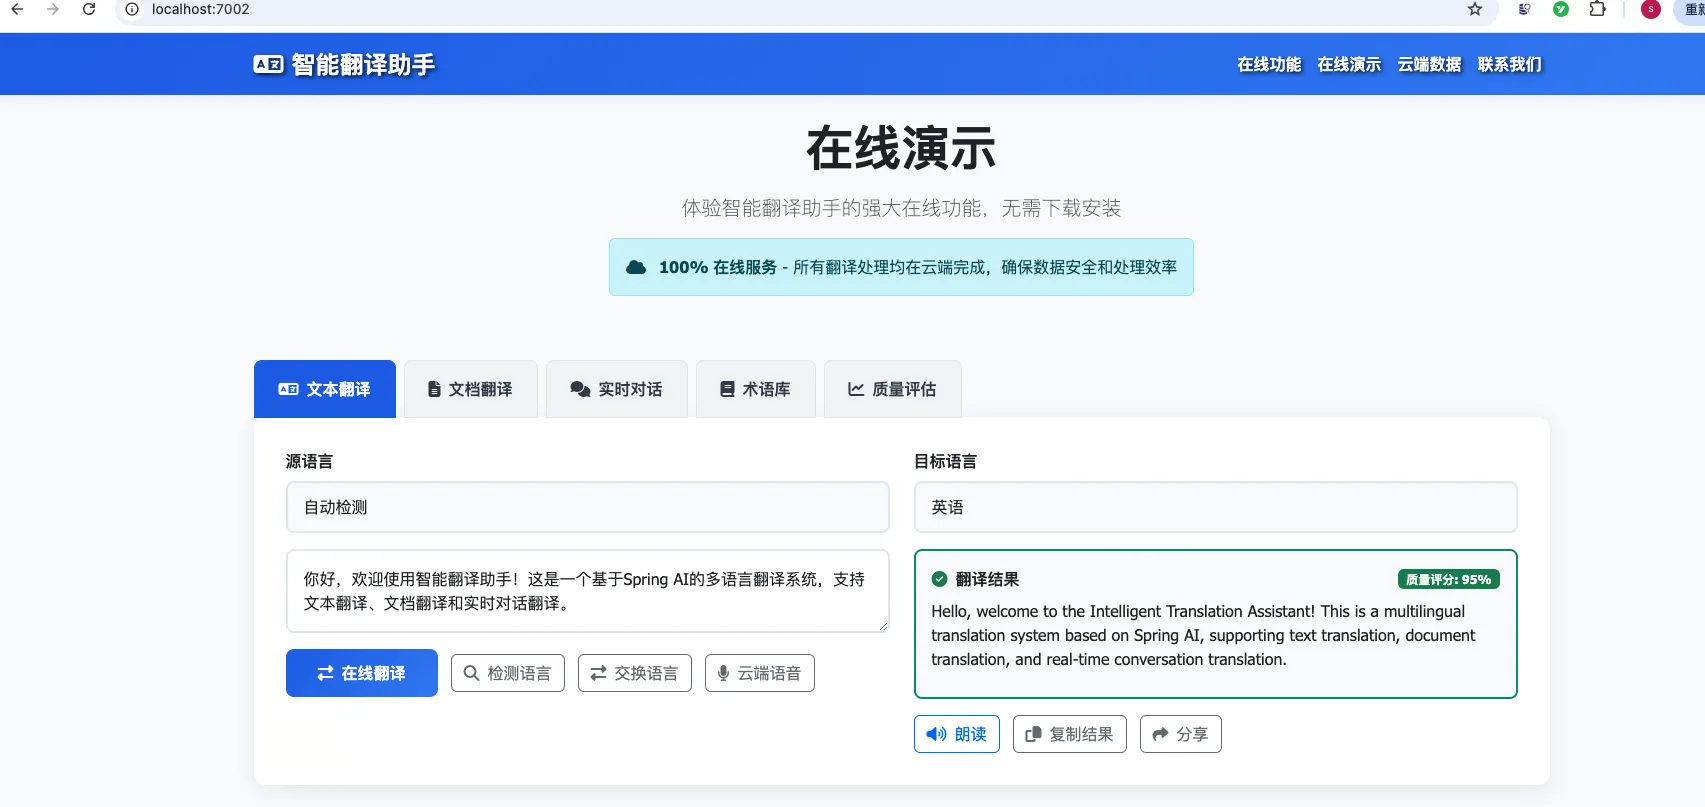Click the cloud icon in the info banner
Screen dimensions: 1705x807
tap(636, 267)
